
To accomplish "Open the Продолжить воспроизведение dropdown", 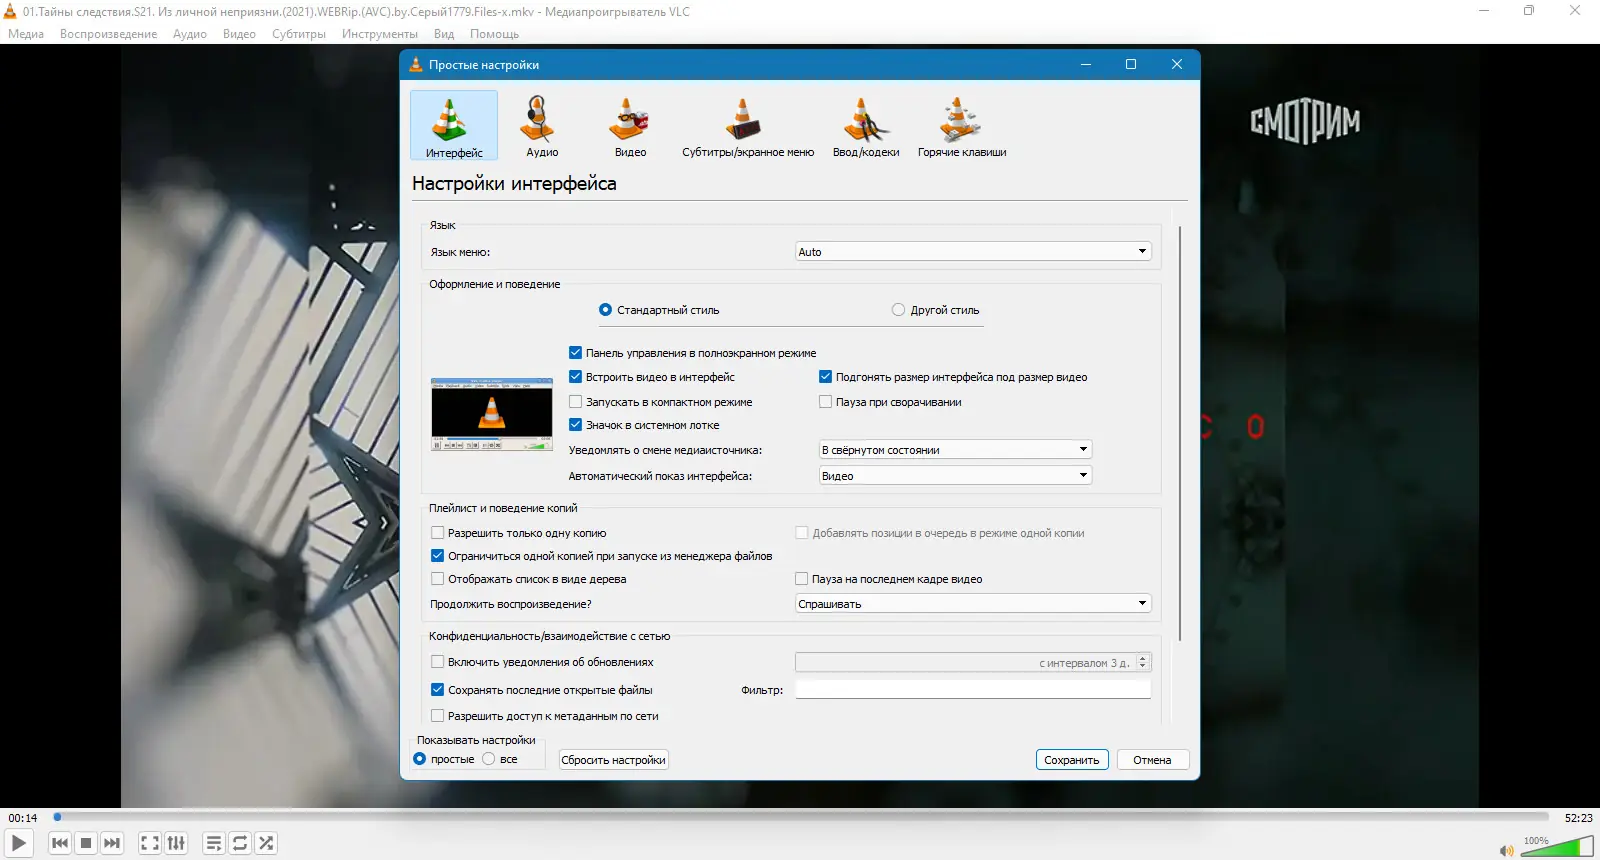I will point(973,604).
